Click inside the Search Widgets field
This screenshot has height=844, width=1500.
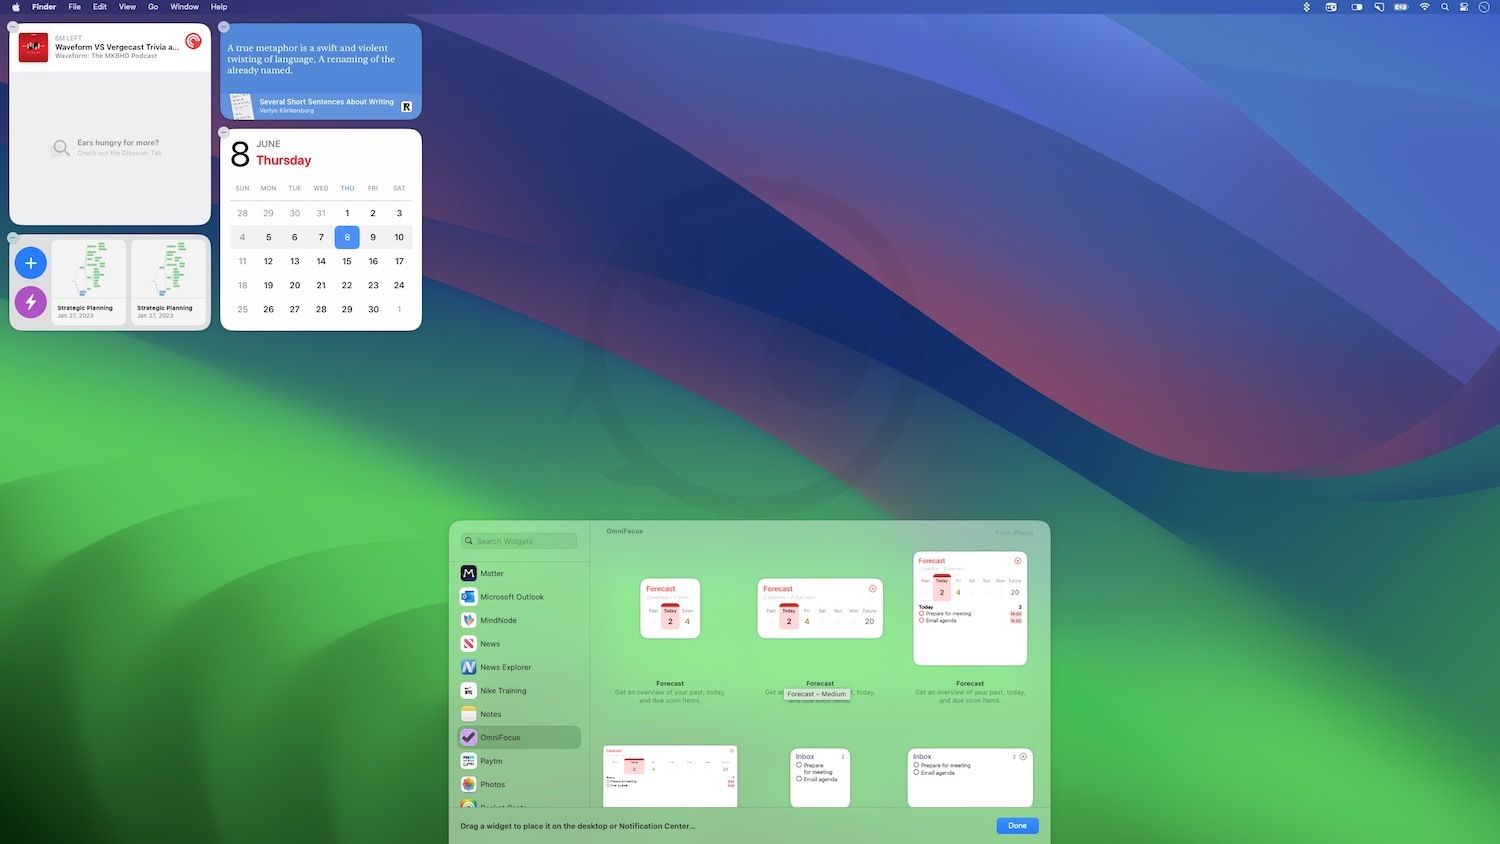521,541
